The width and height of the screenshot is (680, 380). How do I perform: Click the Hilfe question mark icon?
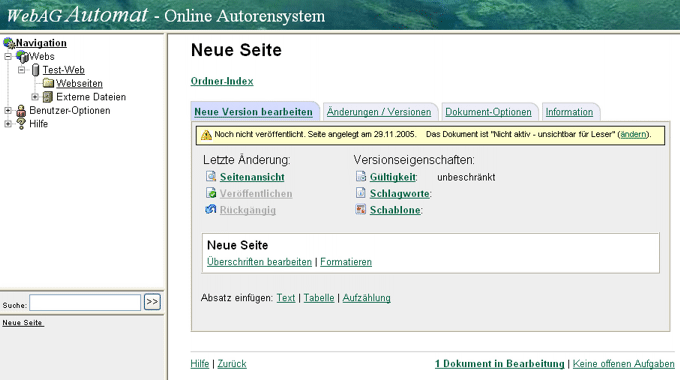tap(21, 124)
